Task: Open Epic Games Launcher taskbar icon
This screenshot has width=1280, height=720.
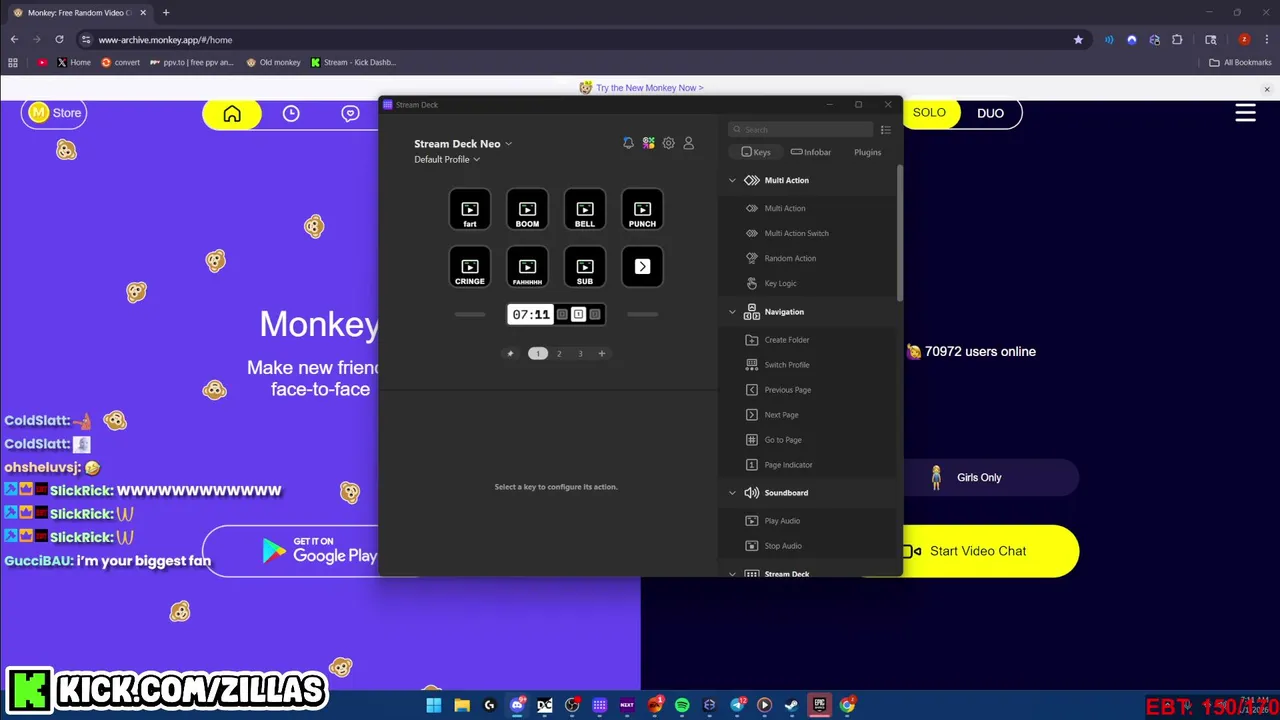Action: (x=819, y=705)
